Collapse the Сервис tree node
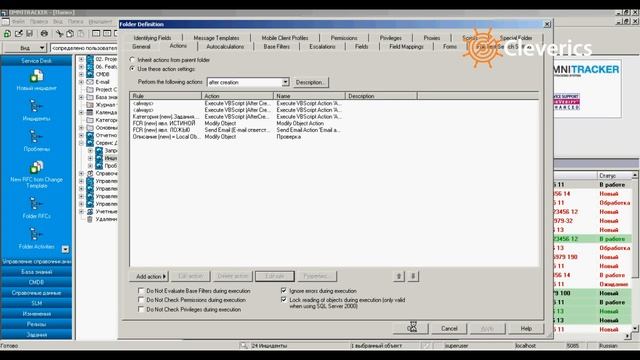The height and width of the screenshot is (360, 640). pos(81,143)
